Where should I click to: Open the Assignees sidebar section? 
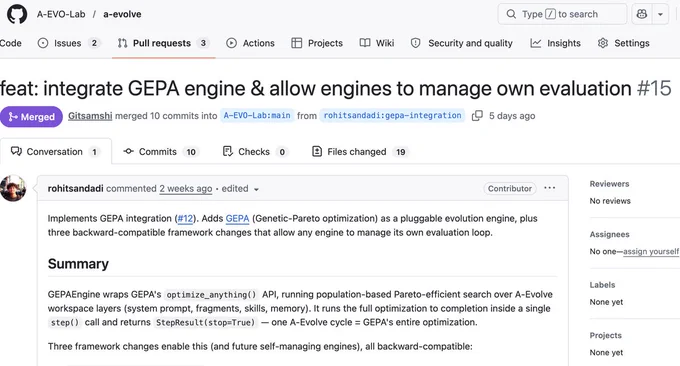(x=609, y=235)
